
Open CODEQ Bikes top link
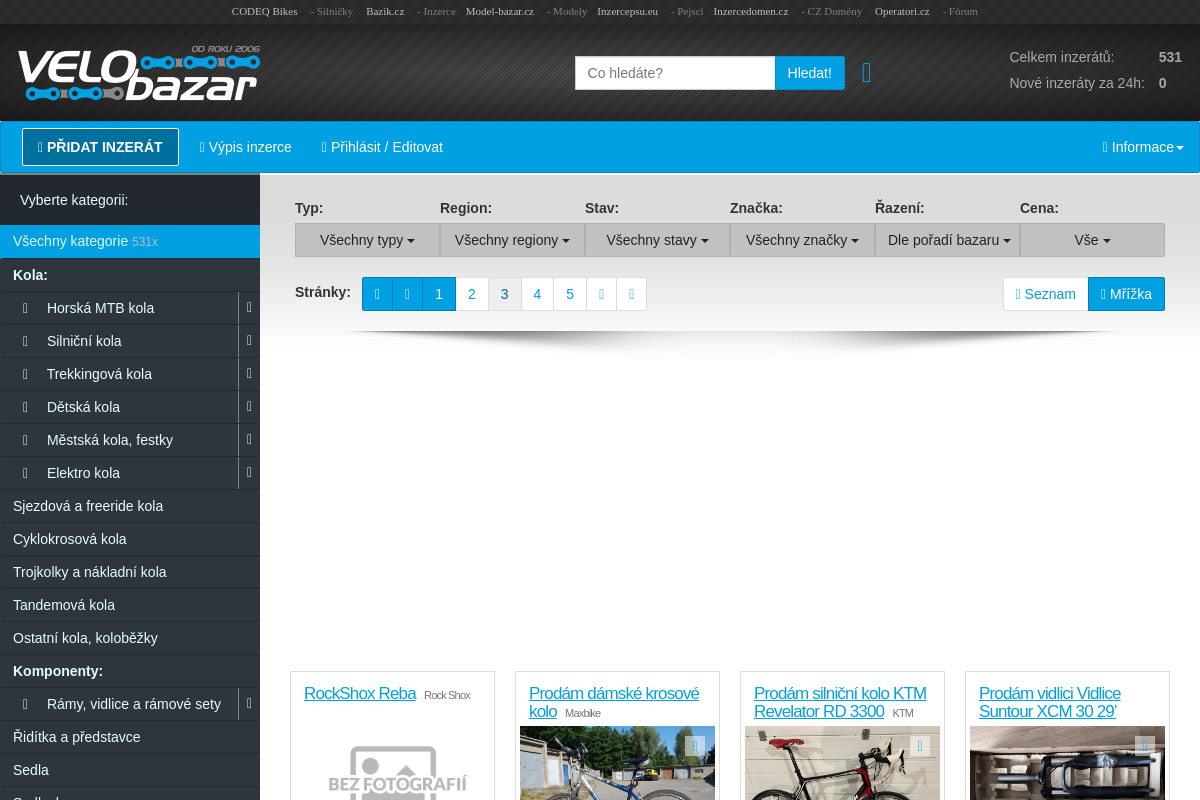264,11
